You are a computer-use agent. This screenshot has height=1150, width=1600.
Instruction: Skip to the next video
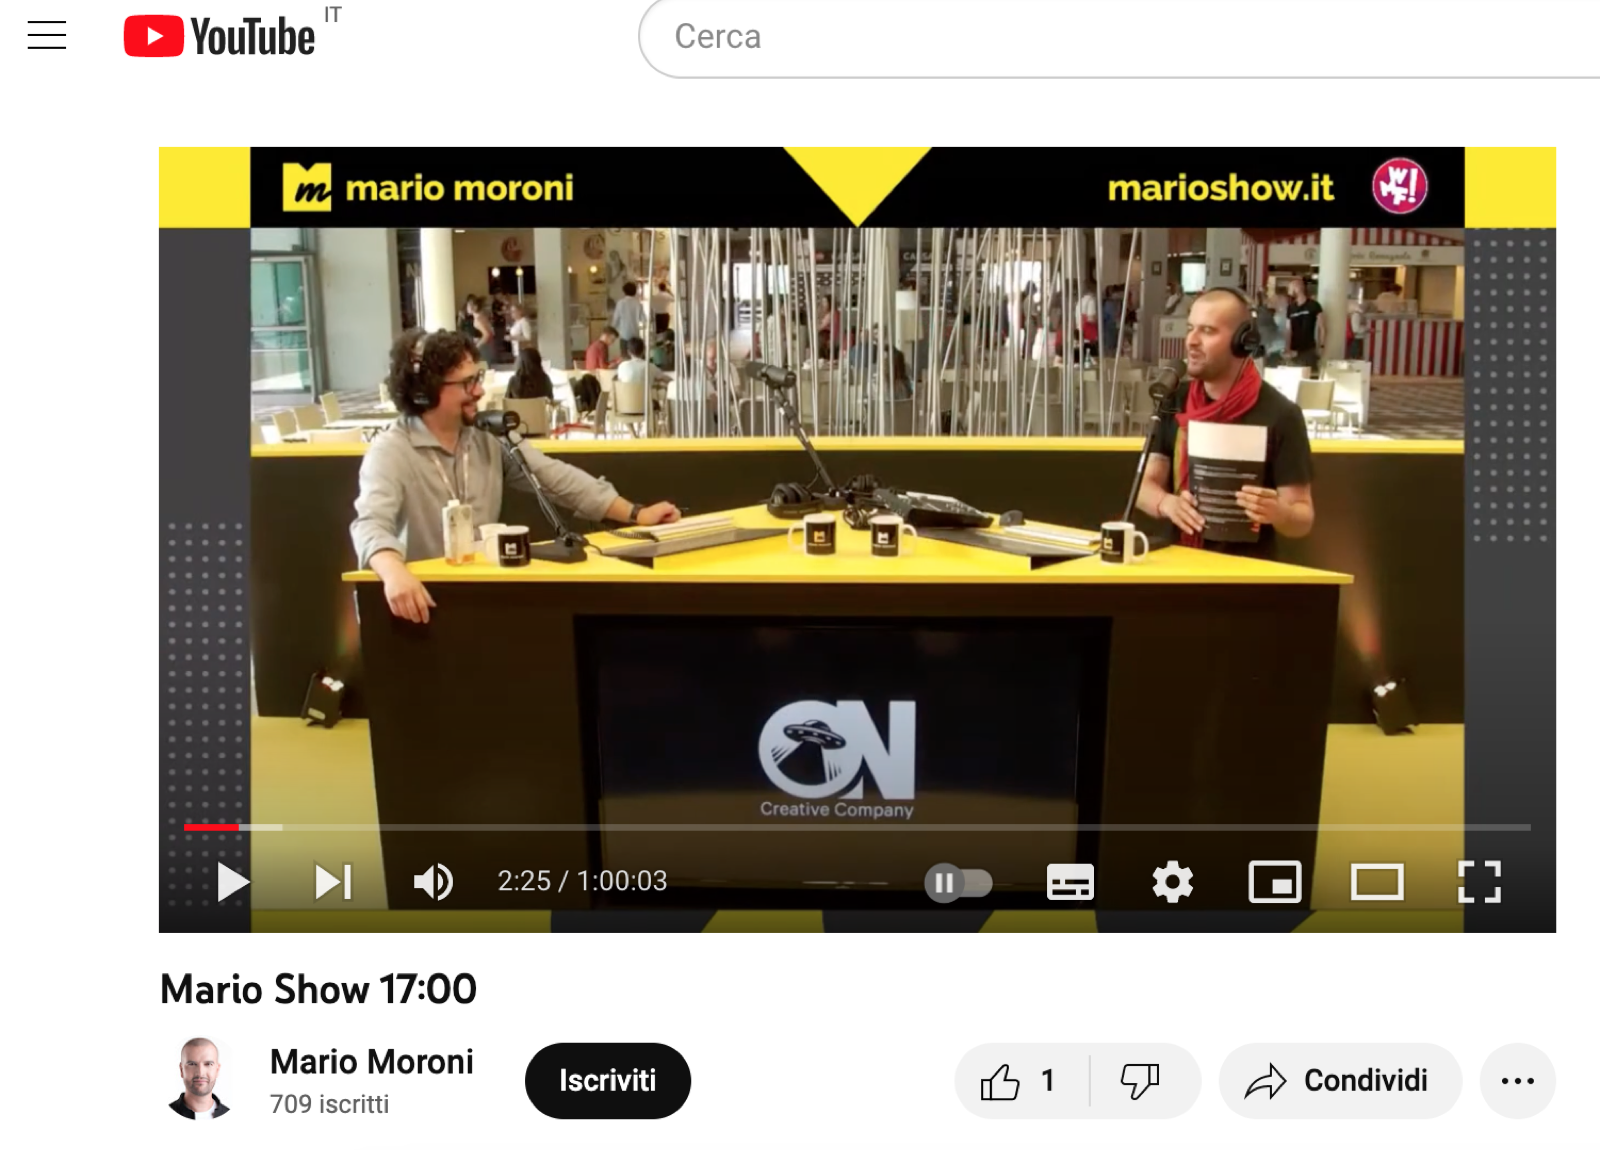(x=333, y=882)
